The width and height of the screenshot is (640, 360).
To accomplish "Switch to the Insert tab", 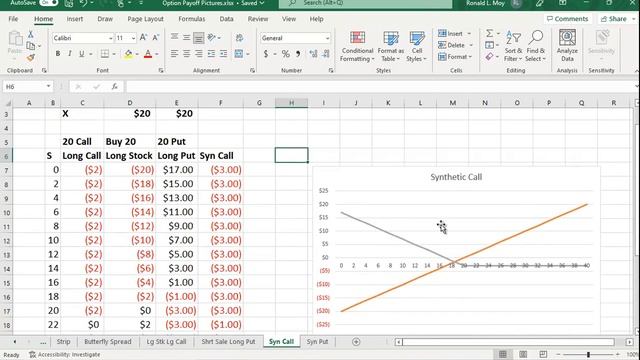I will pos(75,19).
